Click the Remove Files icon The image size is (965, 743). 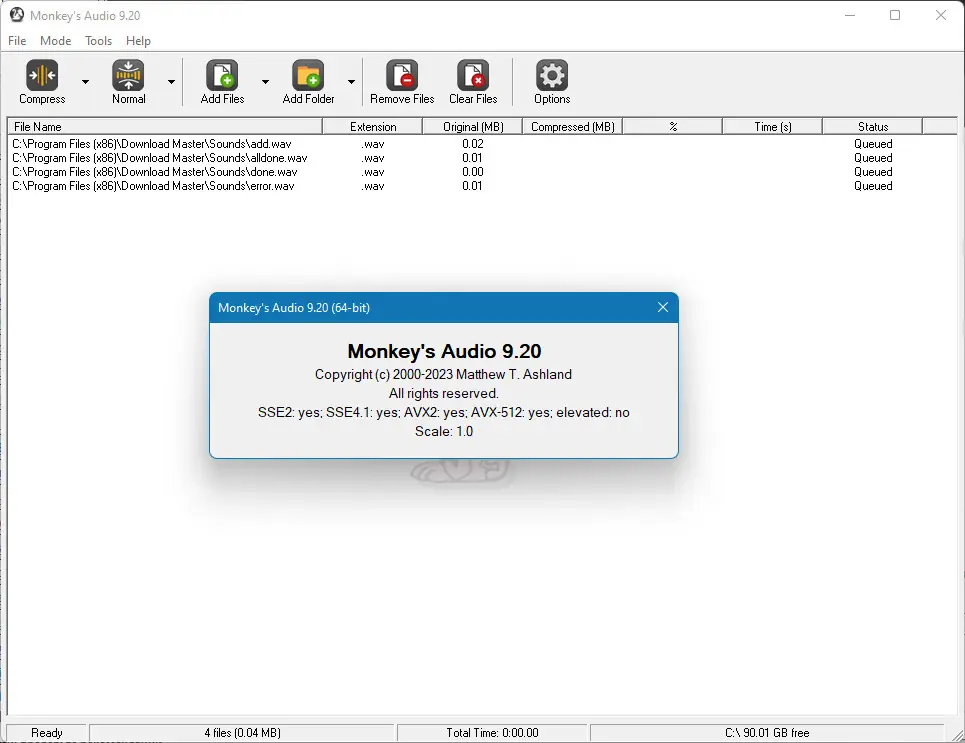tap(402, 75)
